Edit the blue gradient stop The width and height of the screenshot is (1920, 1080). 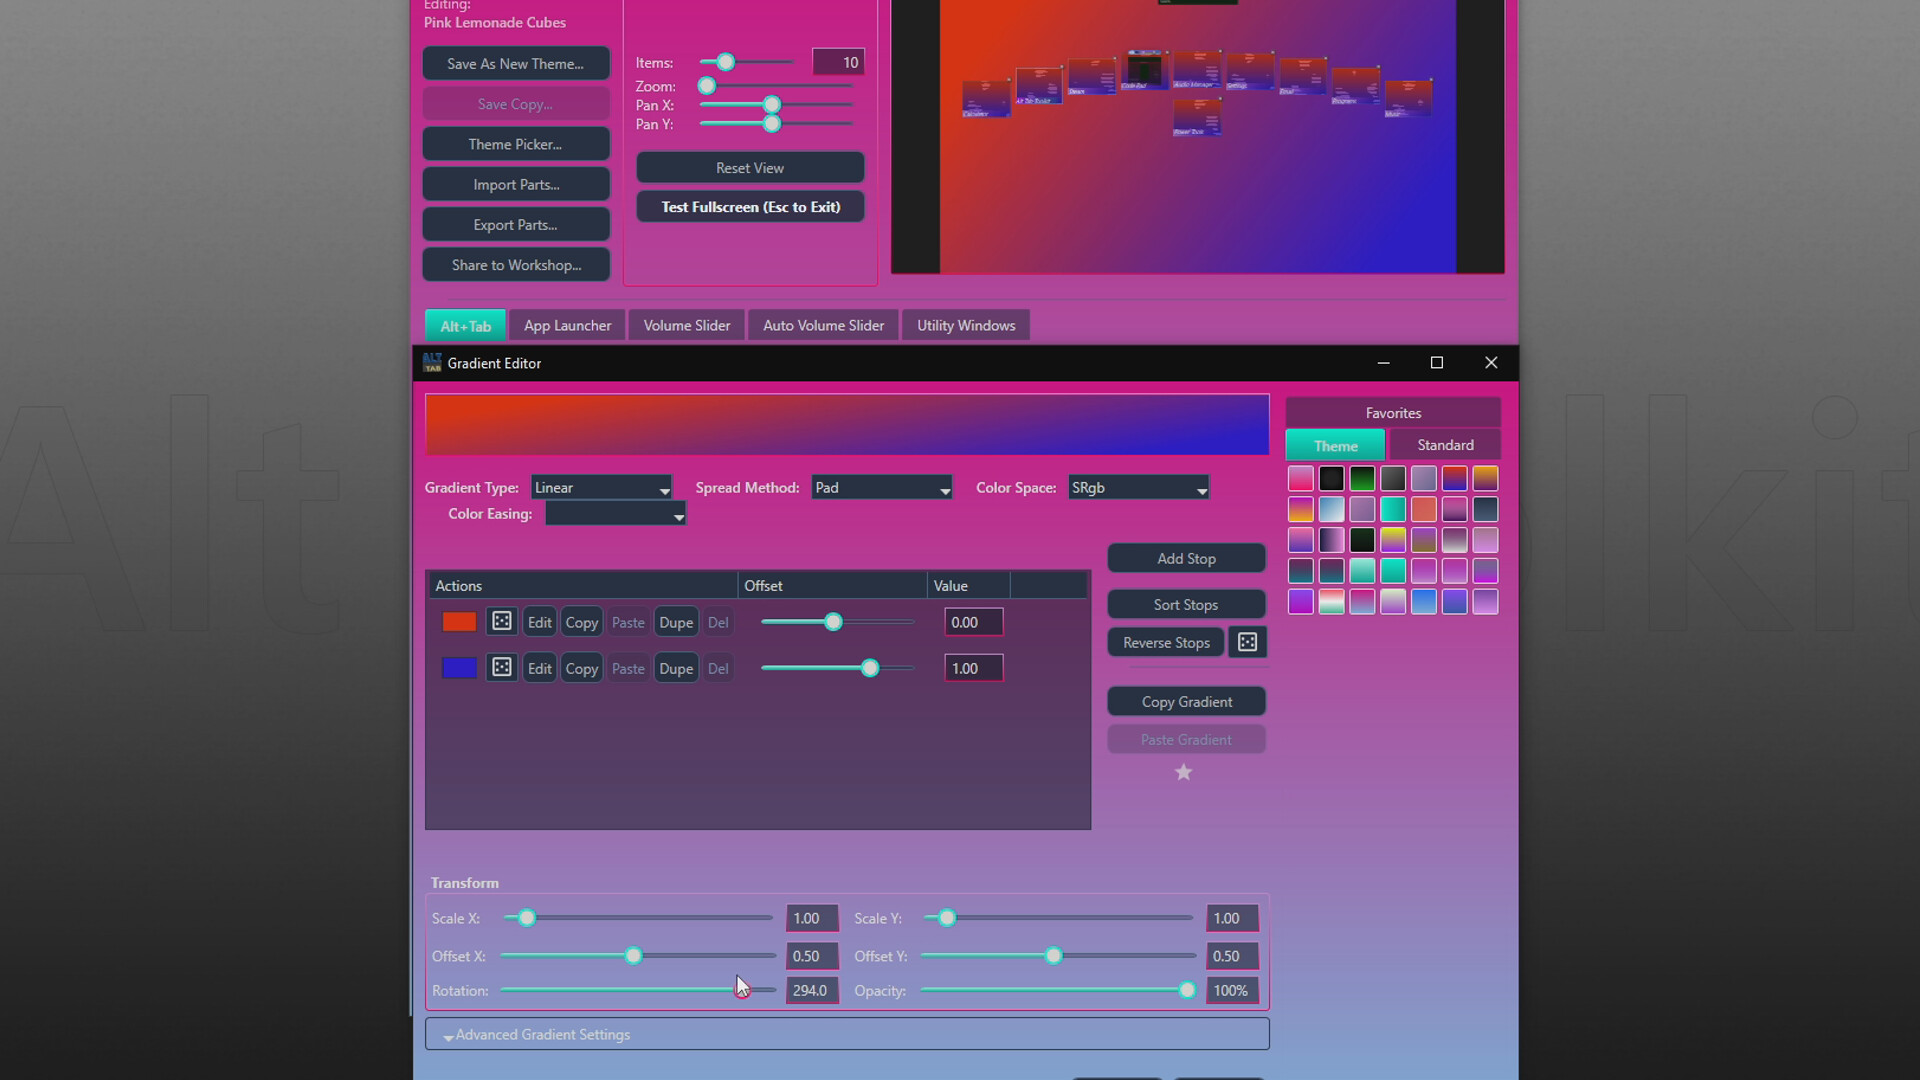tap(539, 667)
